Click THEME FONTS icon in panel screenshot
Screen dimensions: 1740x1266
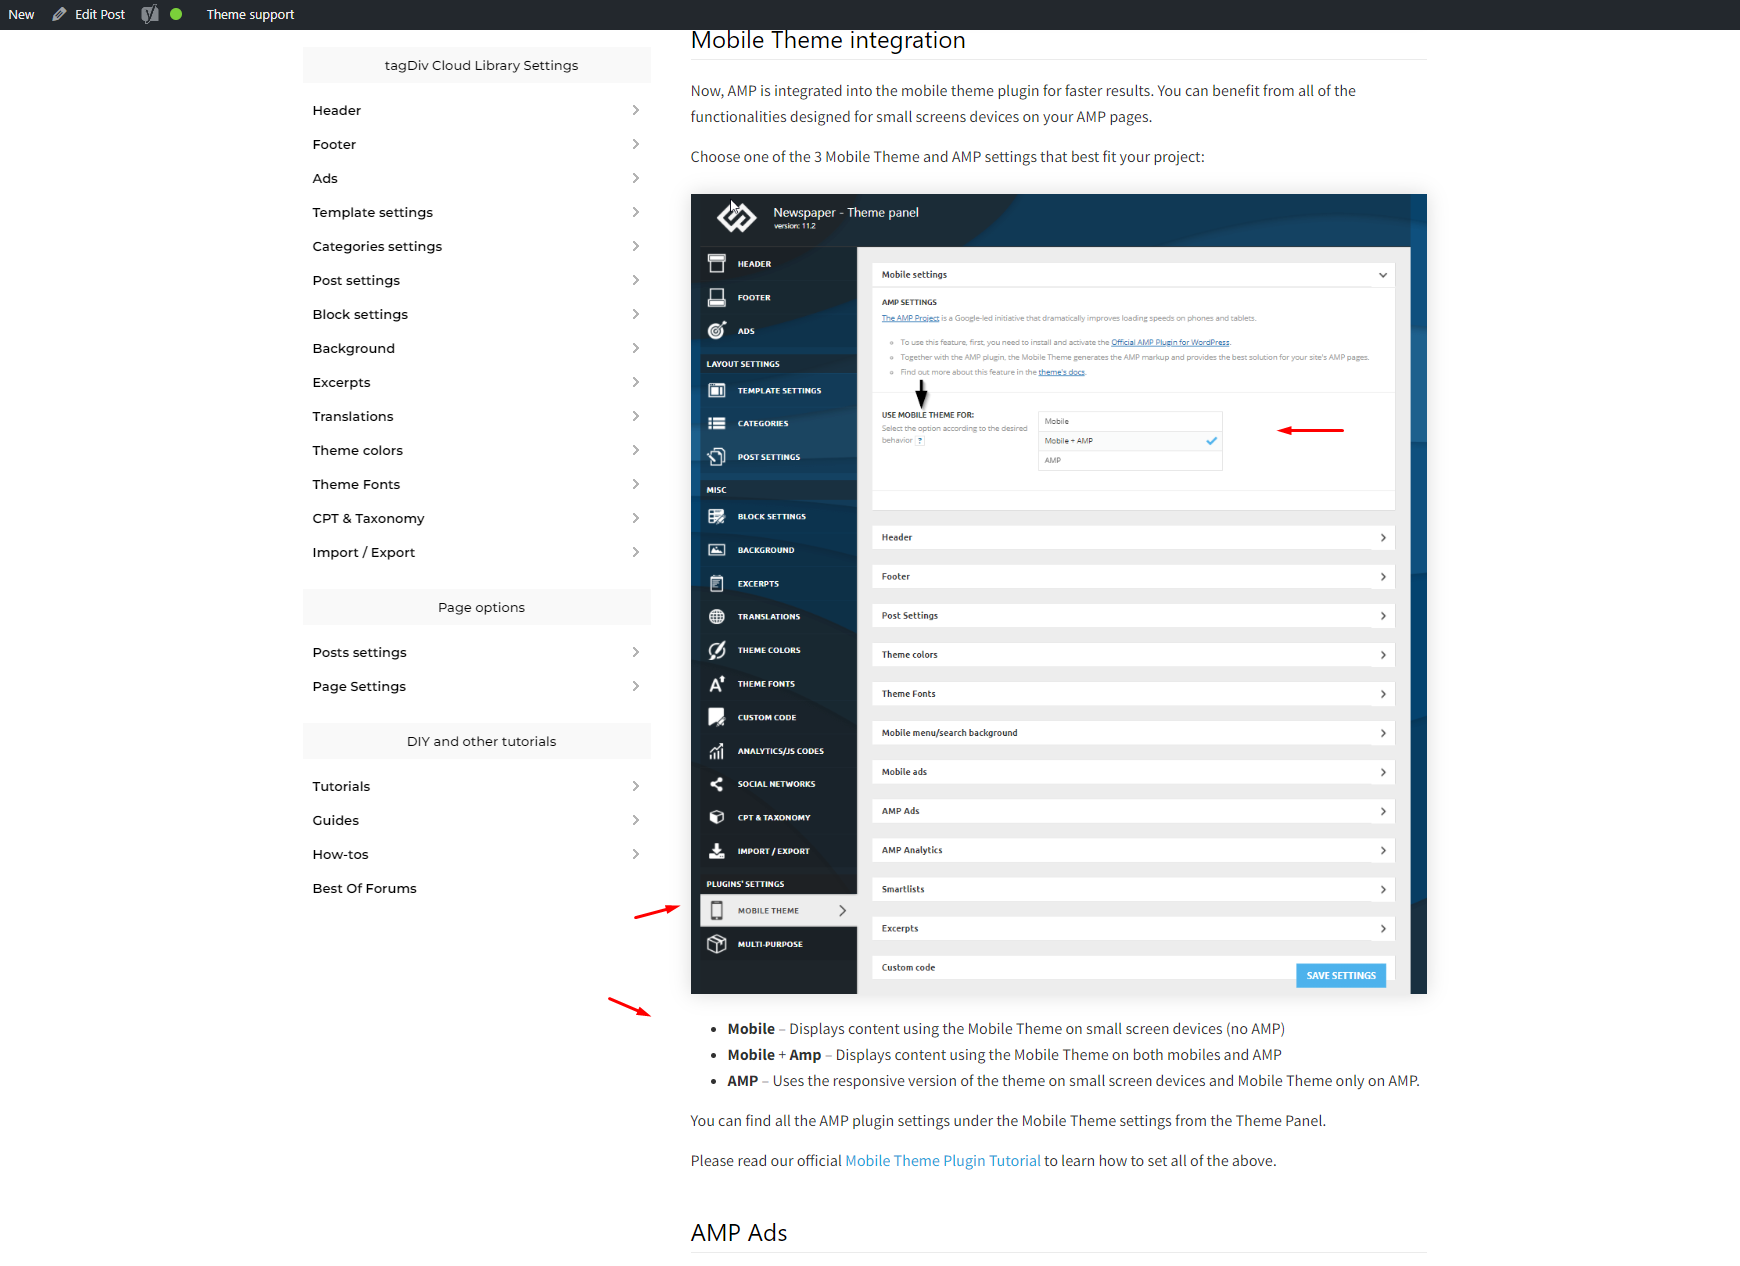(x=717, y=684)
